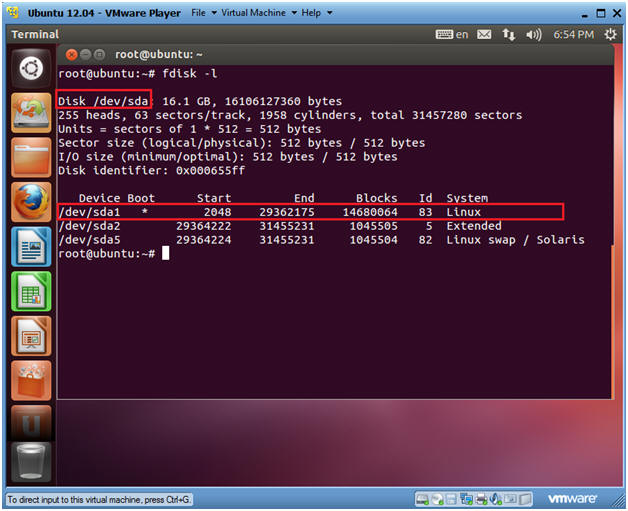Viewport: 628px width, 511px height.
Task: Open the Files manager from the dock
Action: (x=31, y=157)
